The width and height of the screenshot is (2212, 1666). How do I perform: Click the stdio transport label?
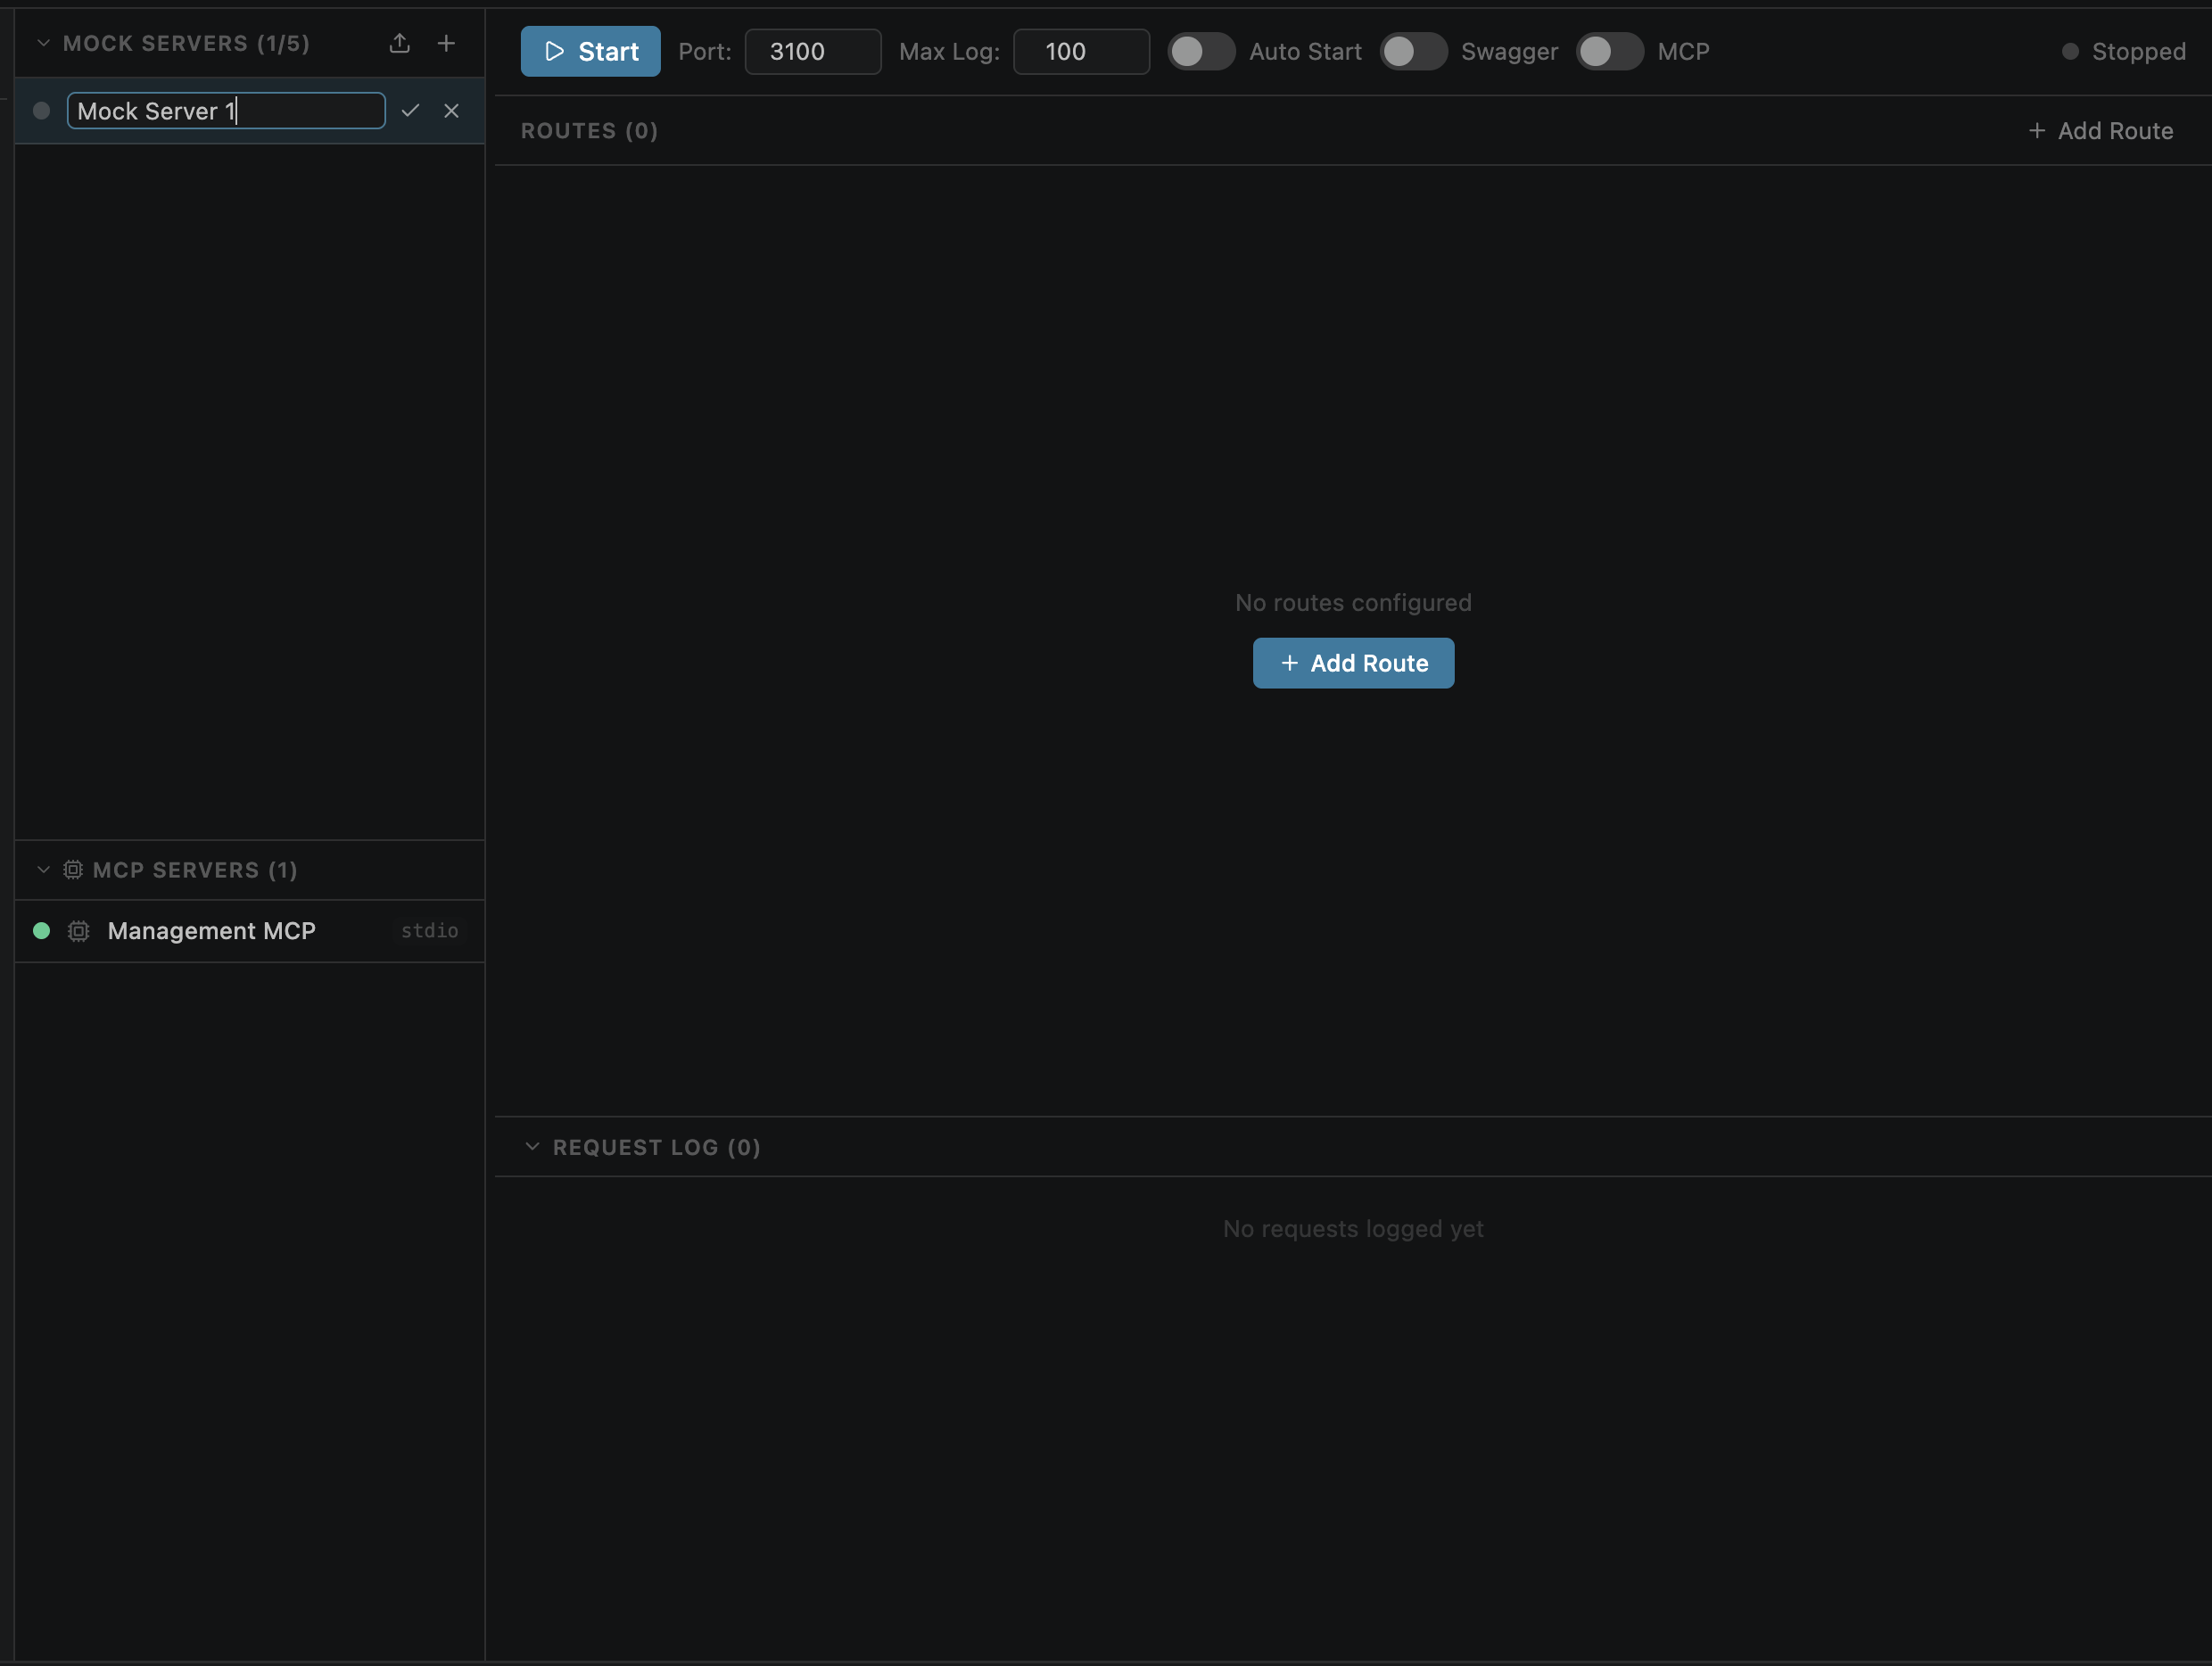(430, 931)
